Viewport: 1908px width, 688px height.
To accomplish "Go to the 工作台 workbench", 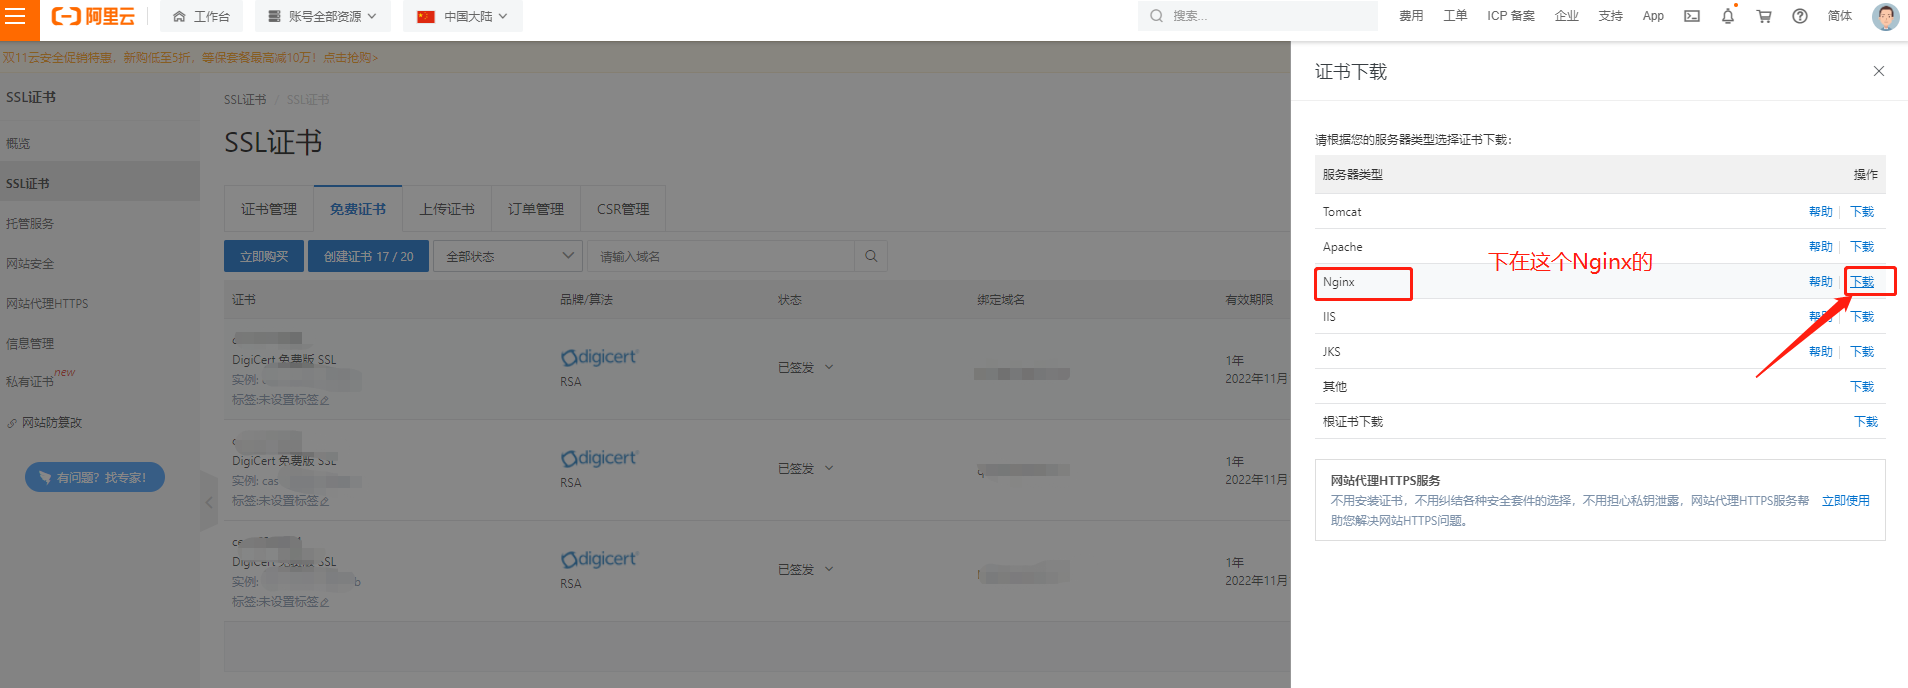I will (201, 16).
